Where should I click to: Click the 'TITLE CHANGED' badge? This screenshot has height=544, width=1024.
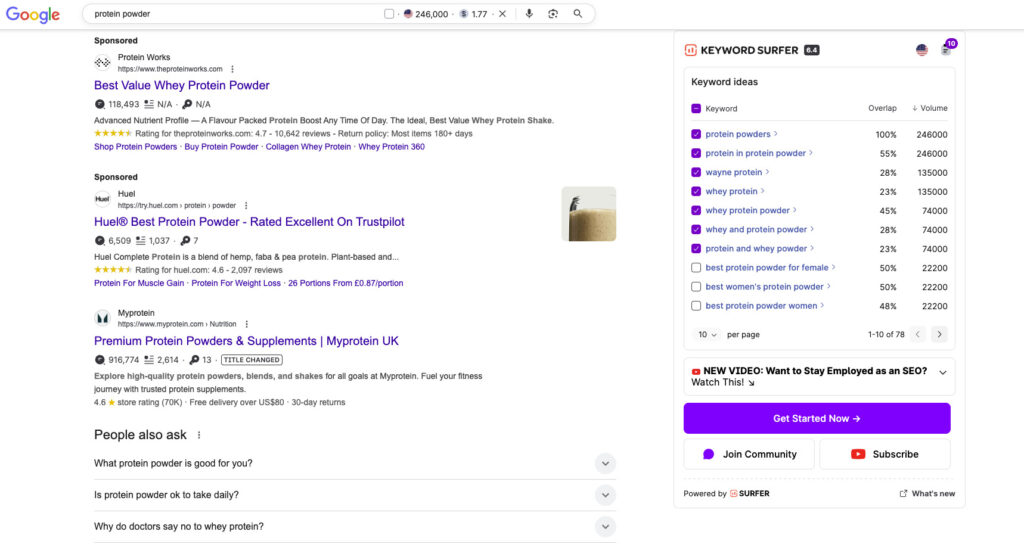[x=251, y=360]
